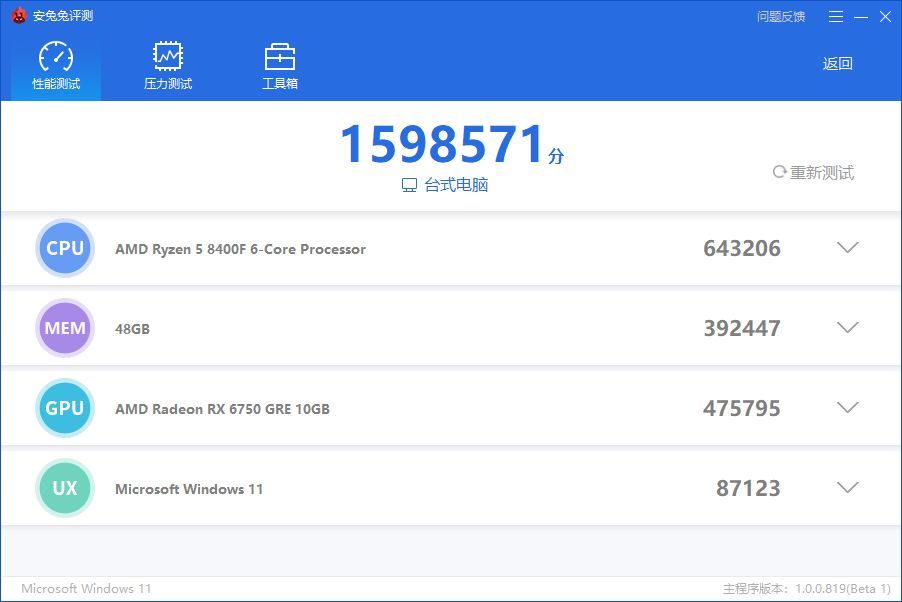Click the desktop monitor icon beside 台式电脑
Viewport: 902px width, 602px height.
409,185
